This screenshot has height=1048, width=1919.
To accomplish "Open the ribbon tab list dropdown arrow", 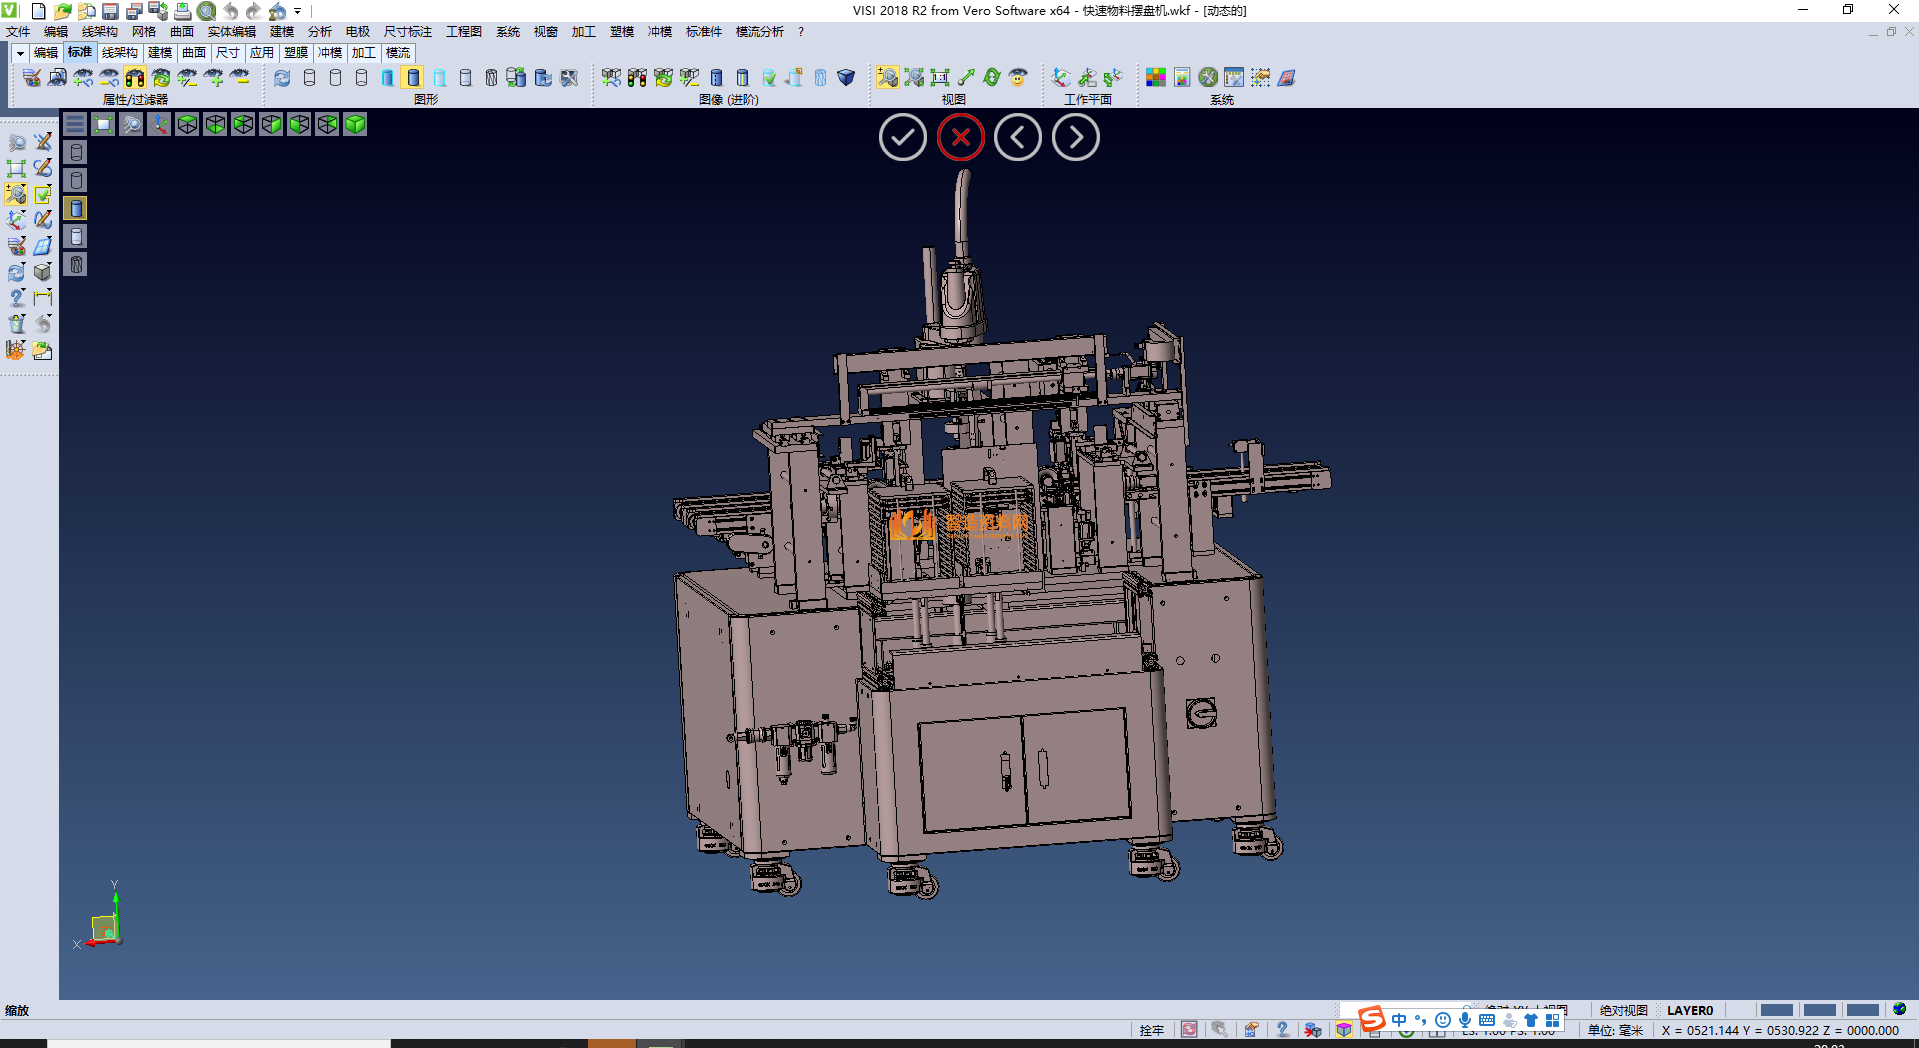I will click(x=19, y=53).
